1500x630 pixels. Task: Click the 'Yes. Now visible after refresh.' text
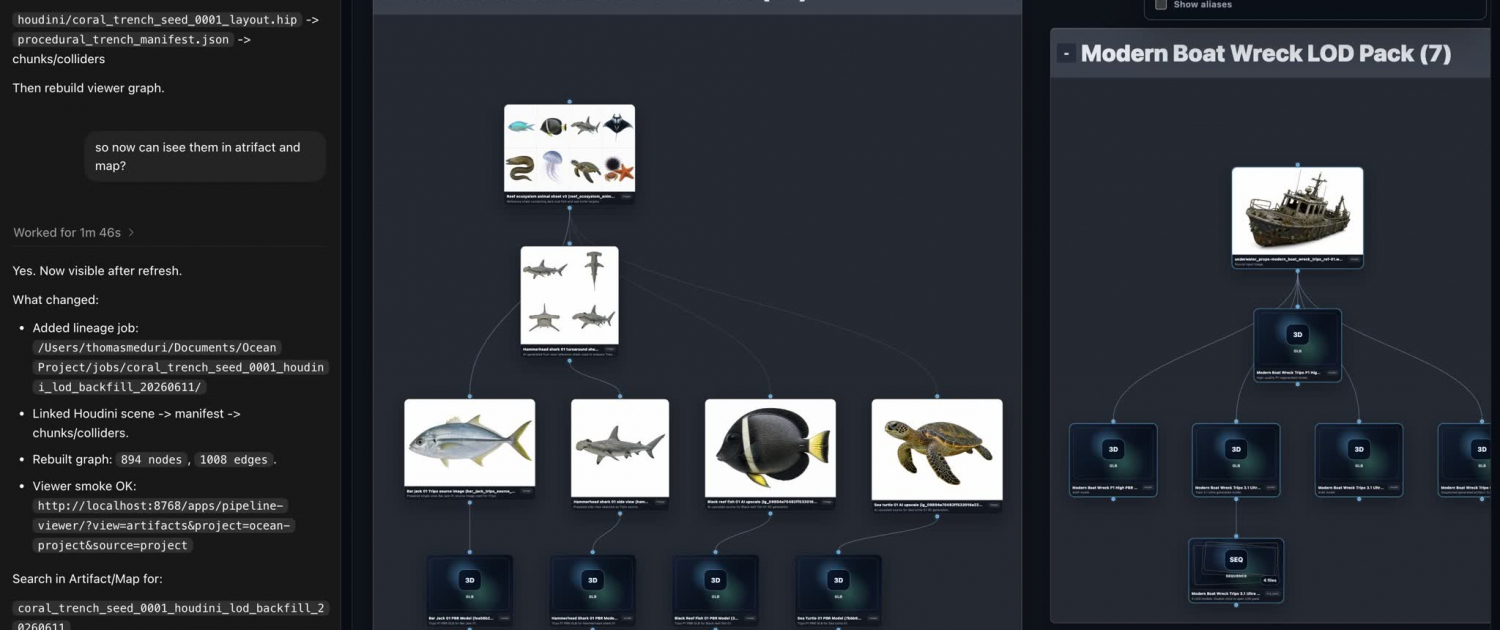pyautogui.click(x=97, y=271)
